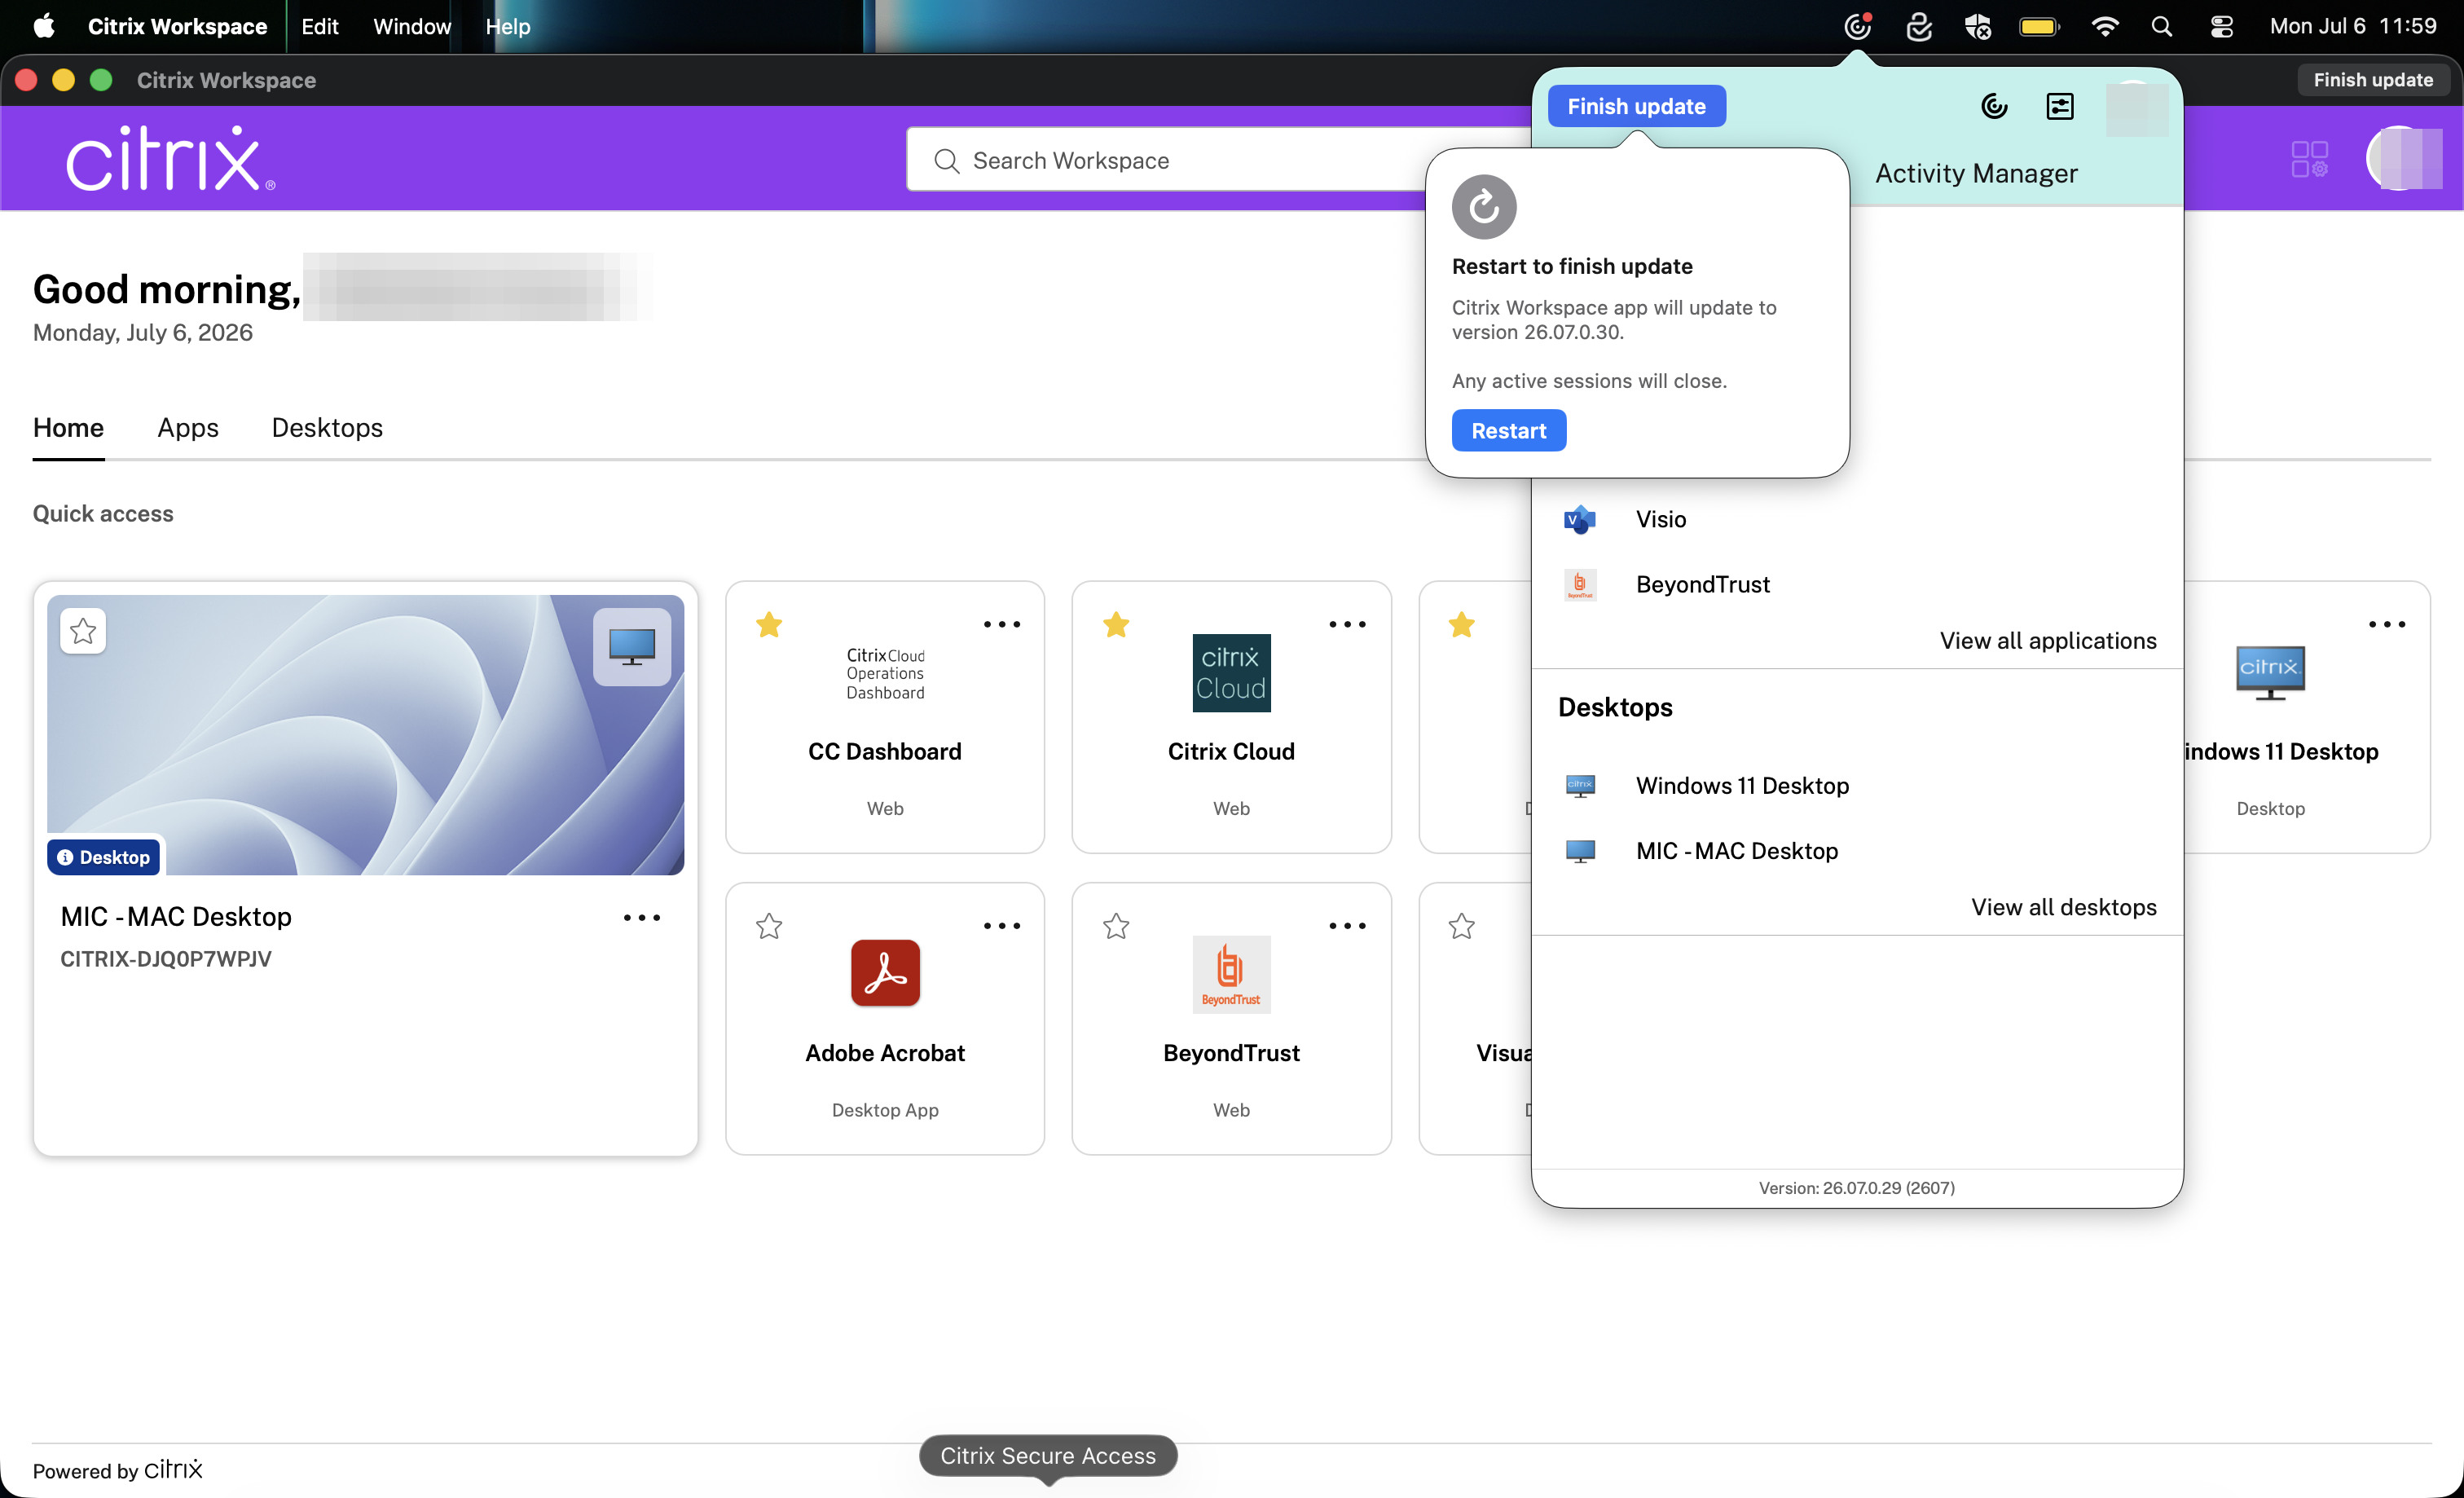Click the Citrix Cloud app icon
The width and height of the screenshot is (2464, 1498).
1231,673
